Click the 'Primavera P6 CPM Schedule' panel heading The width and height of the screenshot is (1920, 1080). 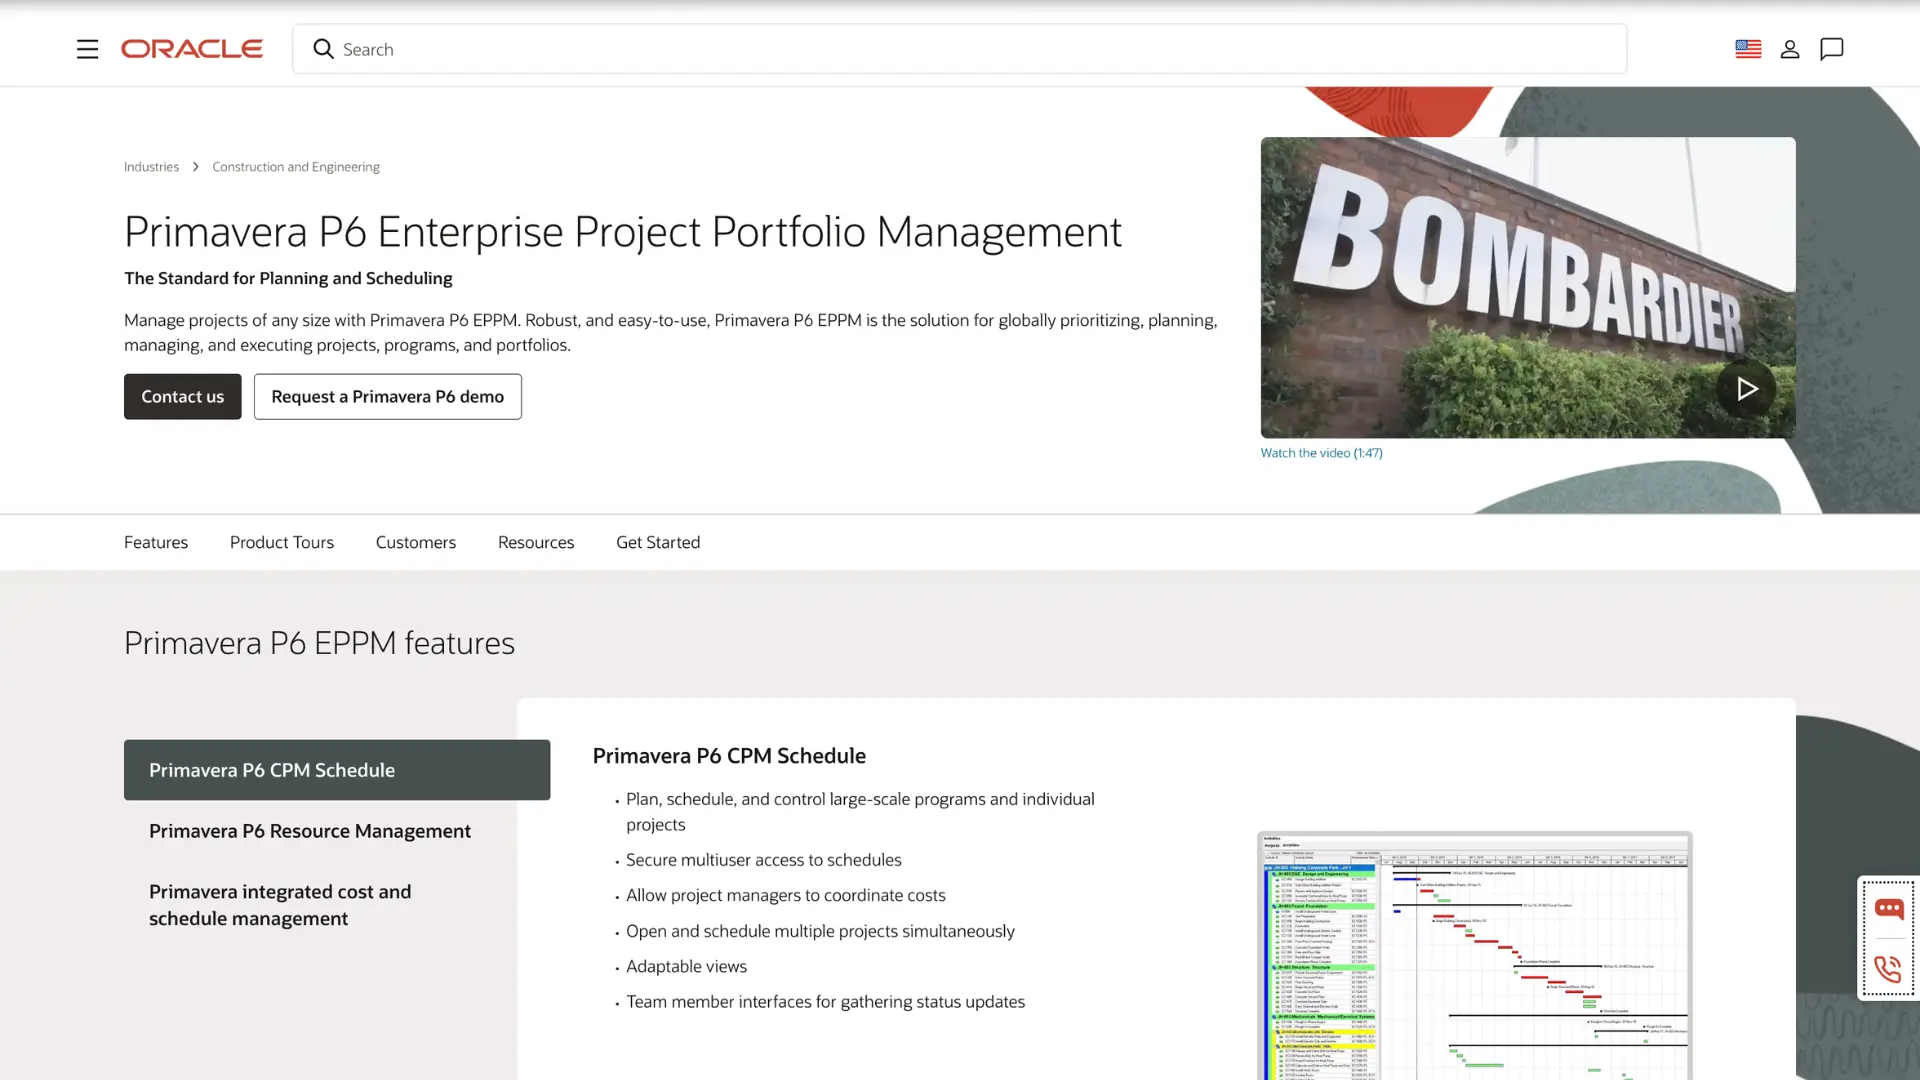[x=729, y=756]
